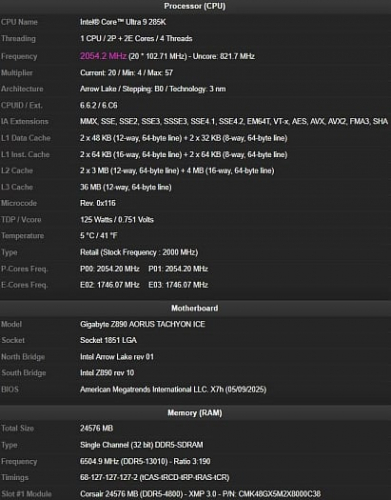Click the E02: 1746.07 MHz core frequency

tap(110, 285)
